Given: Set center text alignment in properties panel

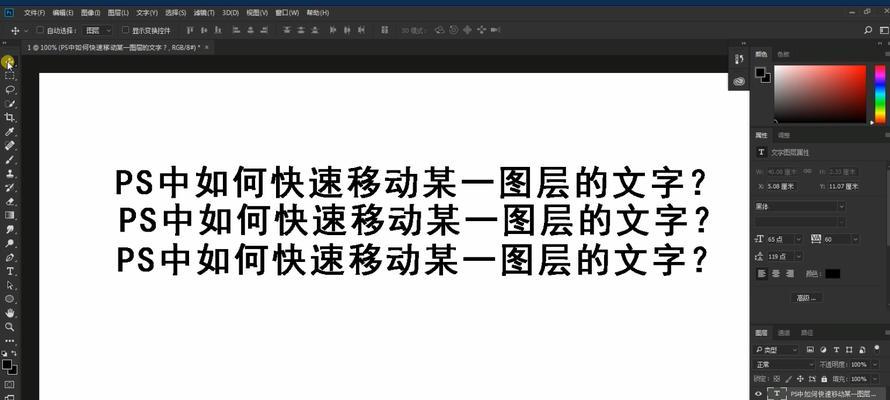Looking at the screenshot, I should (x=776, y=273).
